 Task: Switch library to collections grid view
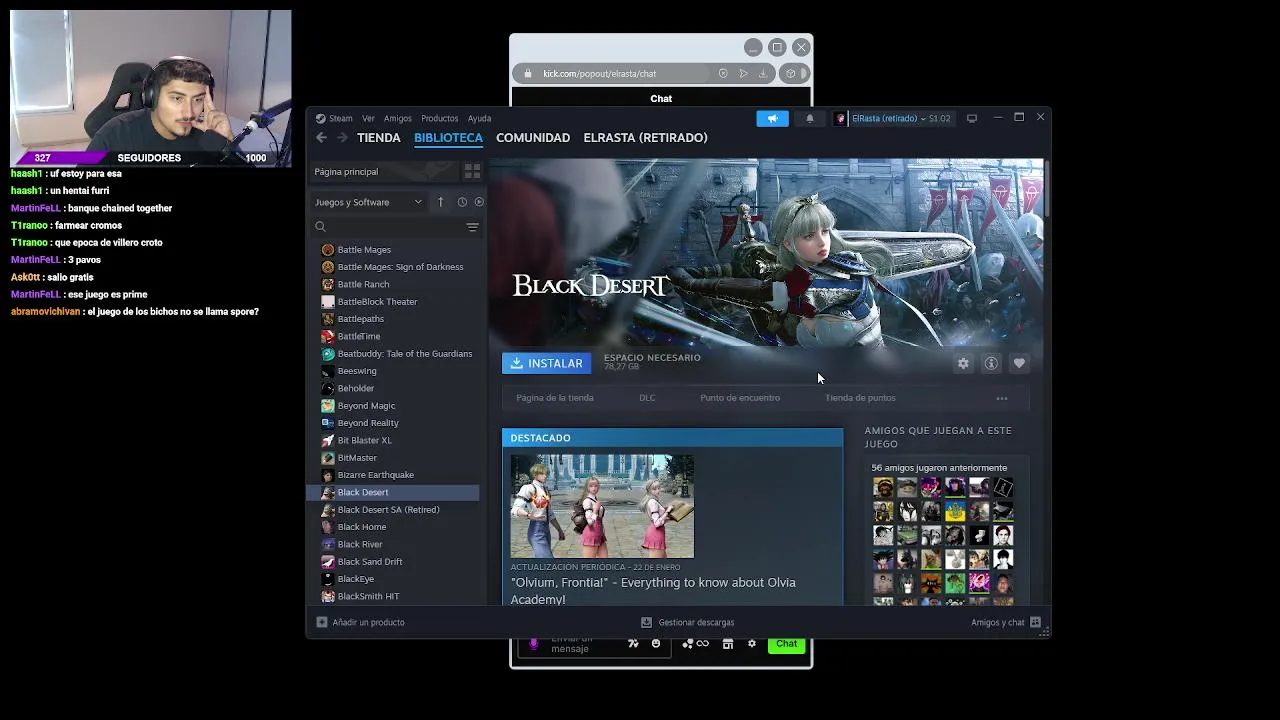pos(472,172)
